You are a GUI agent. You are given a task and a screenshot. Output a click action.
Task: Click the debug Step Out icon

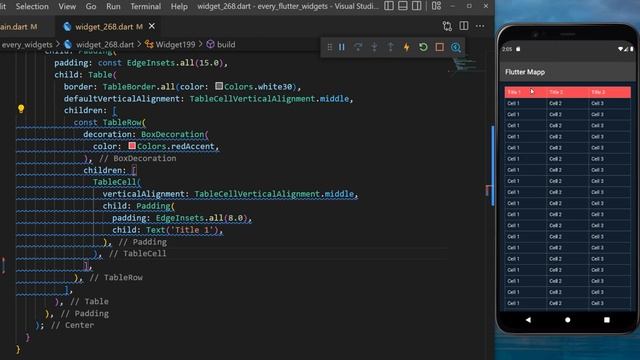pos(391,47)
